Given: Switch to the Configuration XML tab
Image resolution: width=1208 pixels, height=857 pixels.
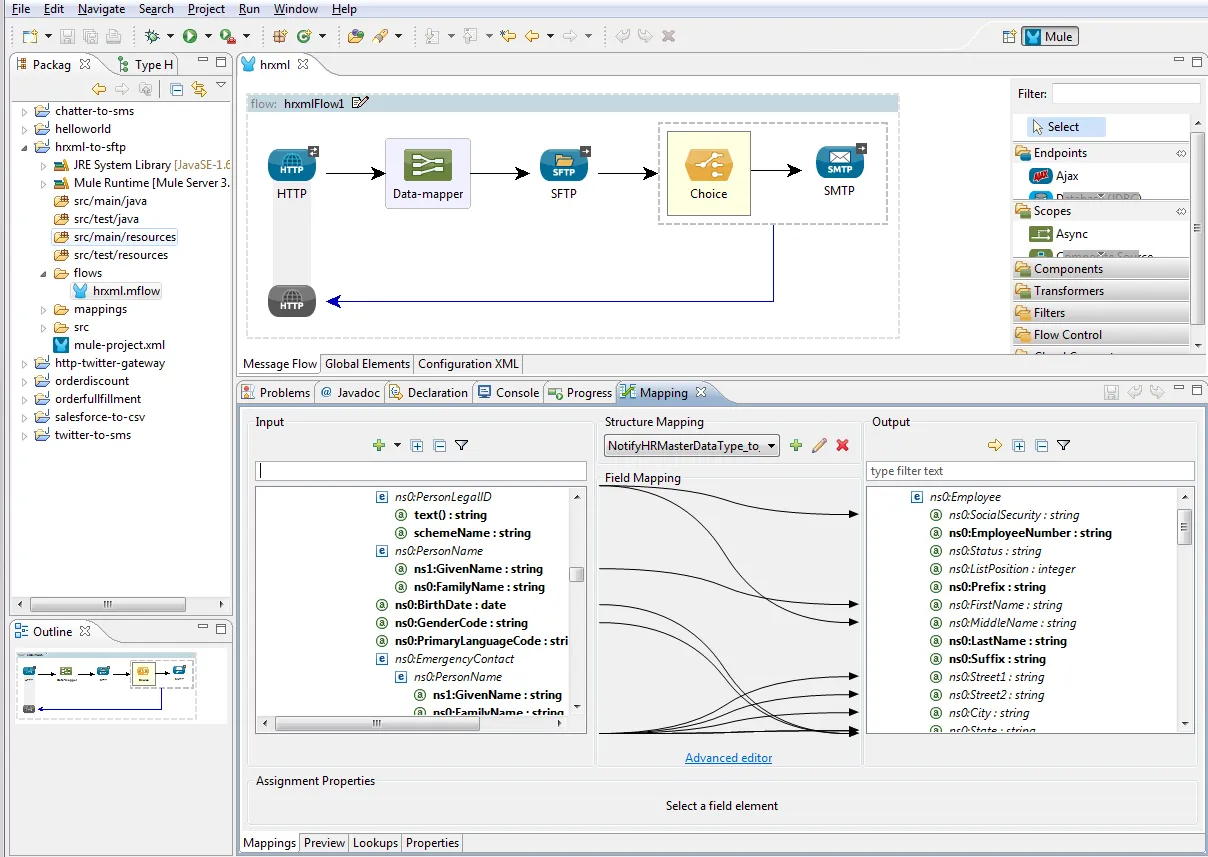Looking at the screenshot, I should click(468, 364).
